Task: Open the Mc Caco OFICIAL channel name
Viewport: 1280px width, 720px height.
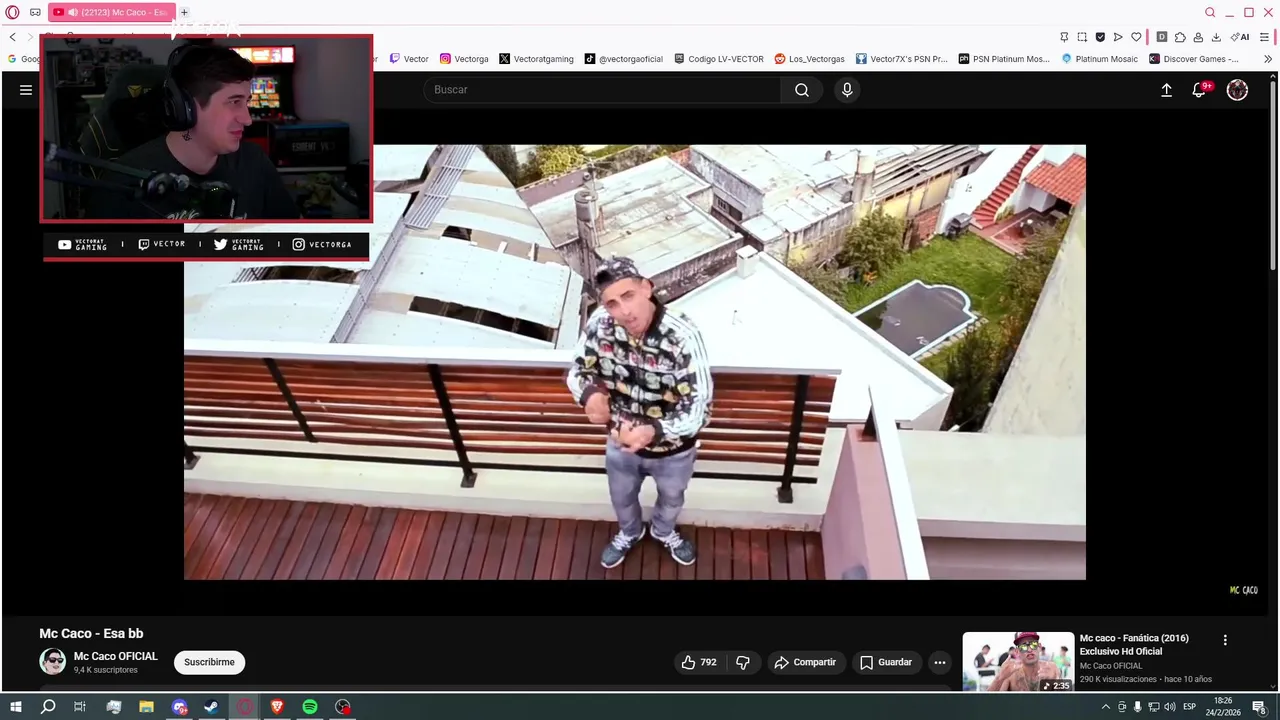Action: [x=115, y=656]
